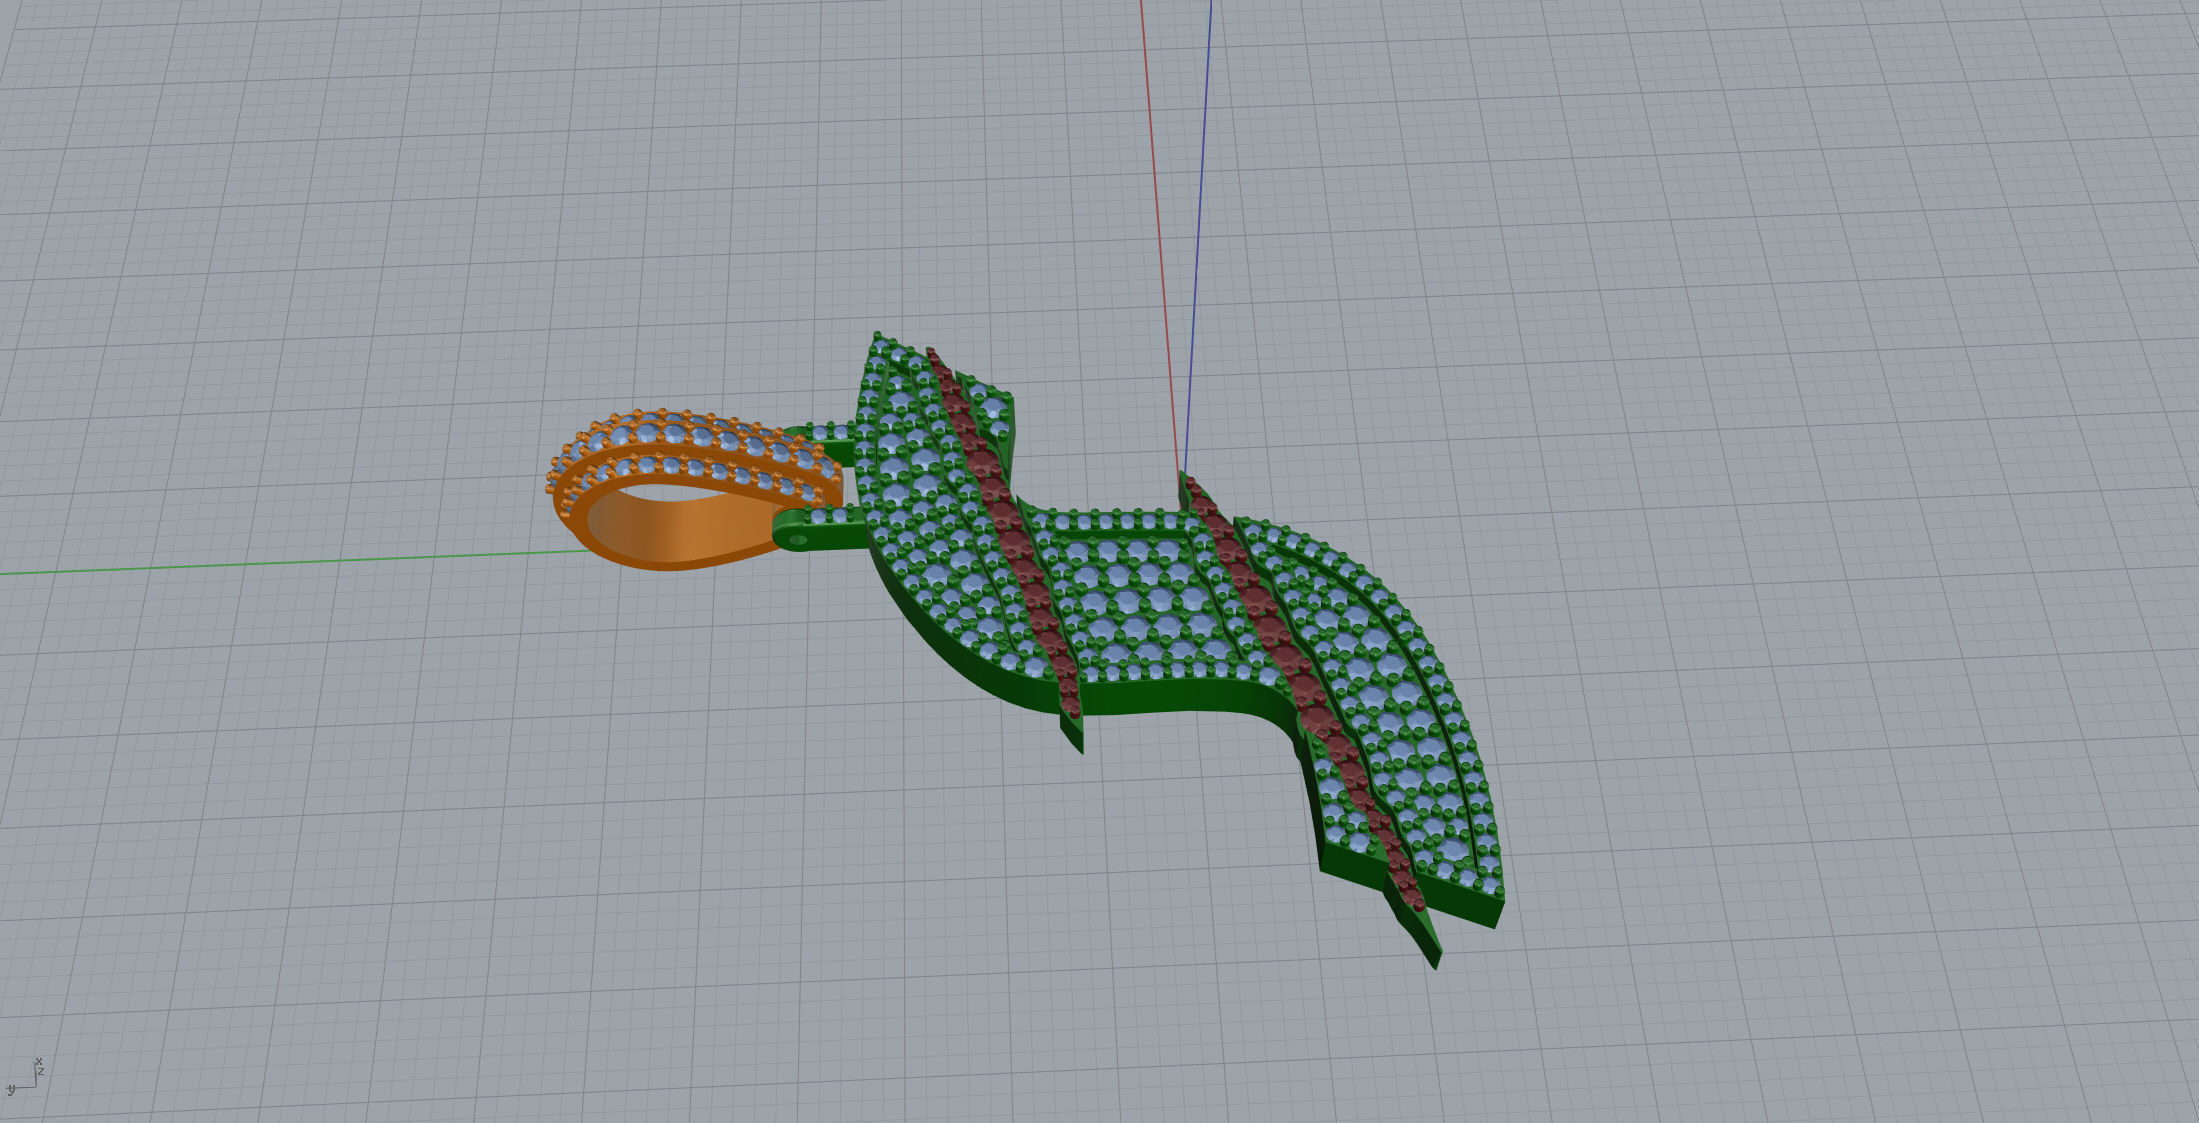Click the green horizontal axis line

pos(295,562)
